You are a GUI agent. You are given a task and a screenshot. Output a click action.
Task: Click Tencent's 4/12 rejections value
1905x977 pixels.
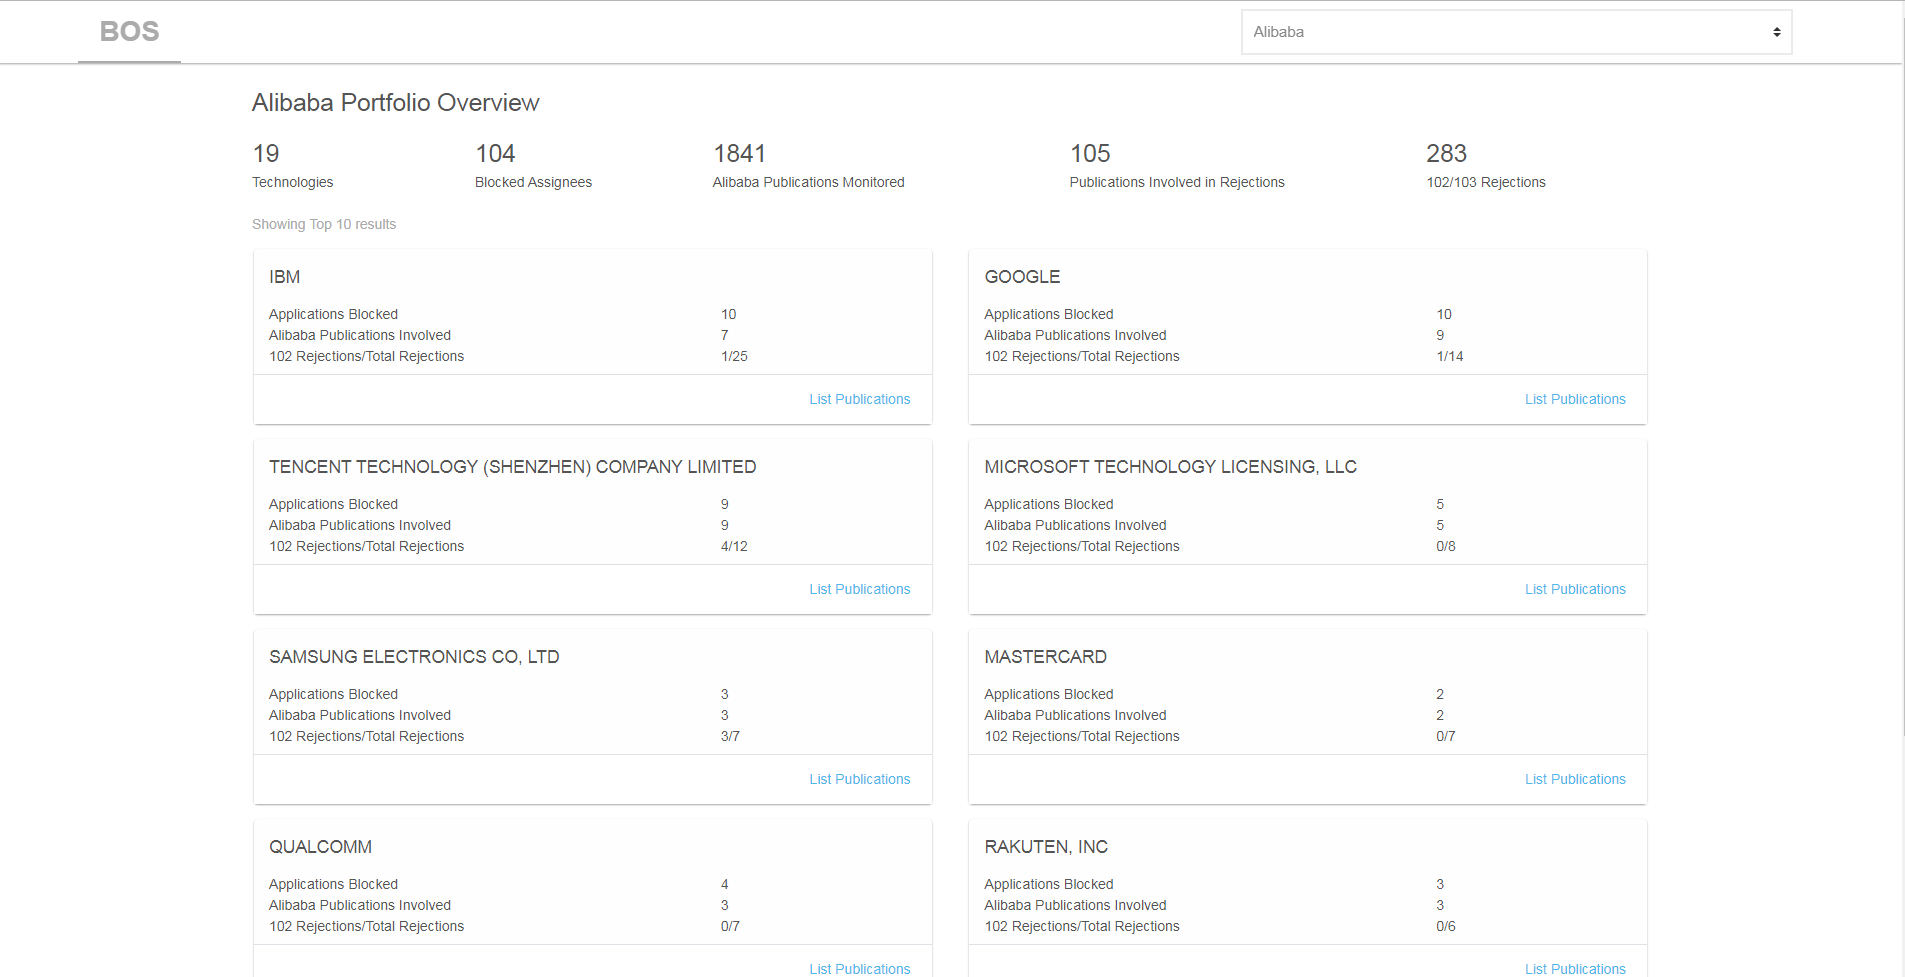(x=734, y=546)
